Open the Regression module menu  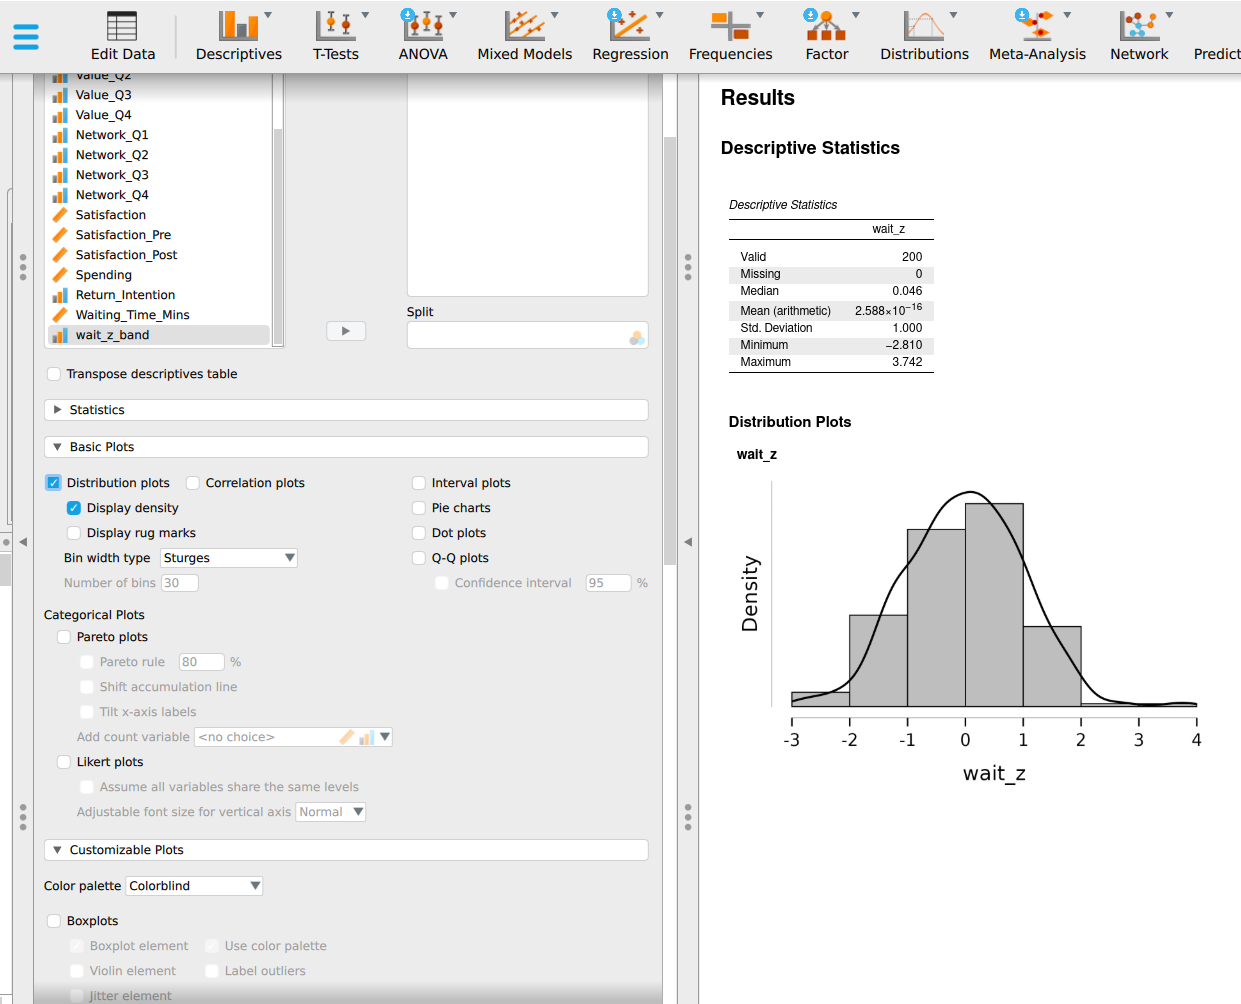(x=630, y=36)
